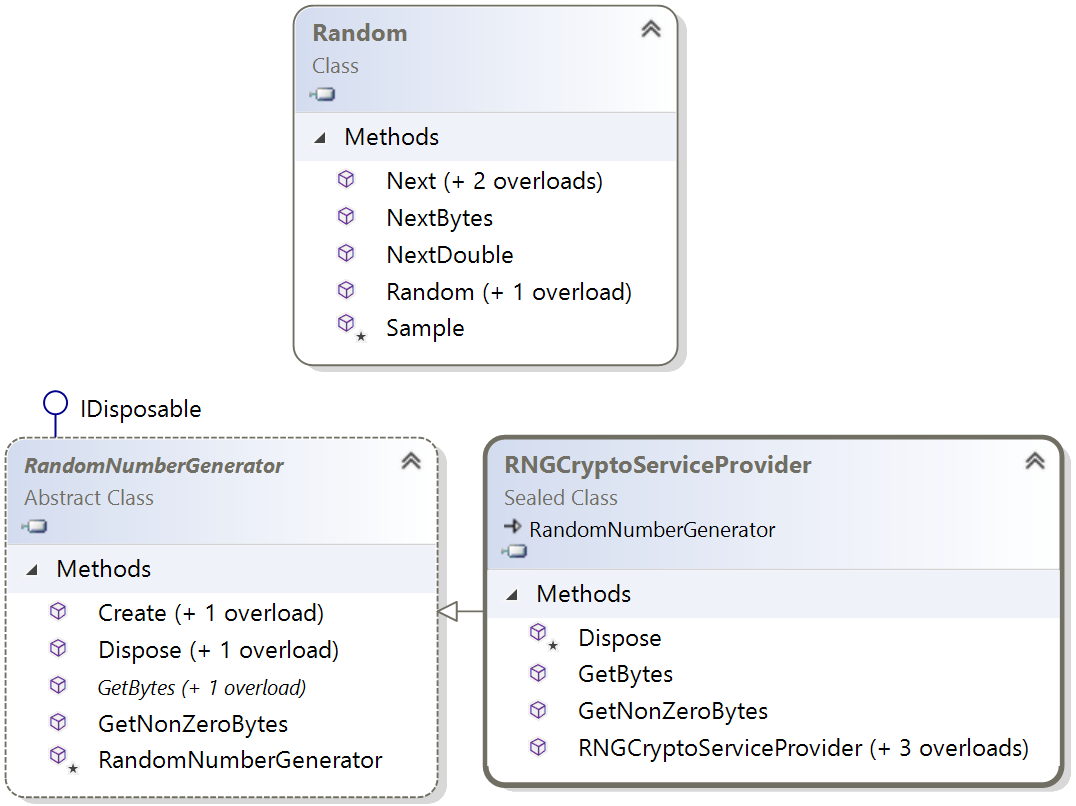Select the Next (+ 2 overloads) method
This screenshot has height=806, width=1076.
point(495,181)
